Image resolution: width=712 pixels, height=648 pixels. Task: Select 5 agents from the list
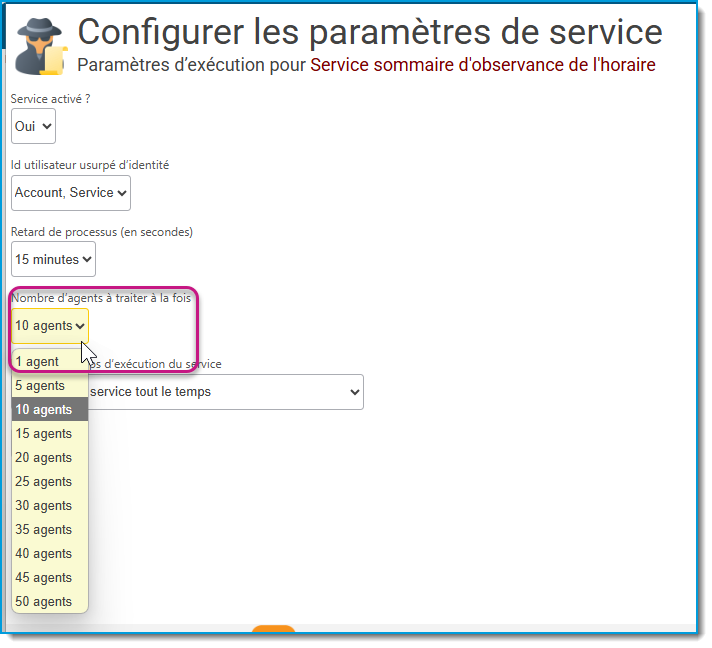click(50, 386)
